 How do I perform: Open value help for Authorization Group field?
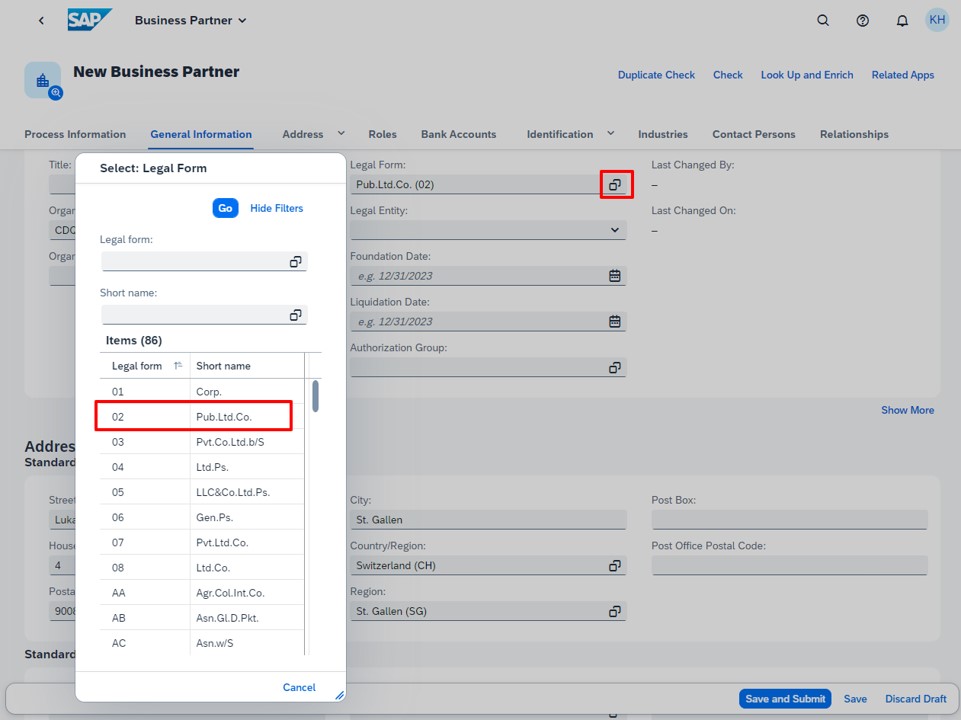point(615,368)
